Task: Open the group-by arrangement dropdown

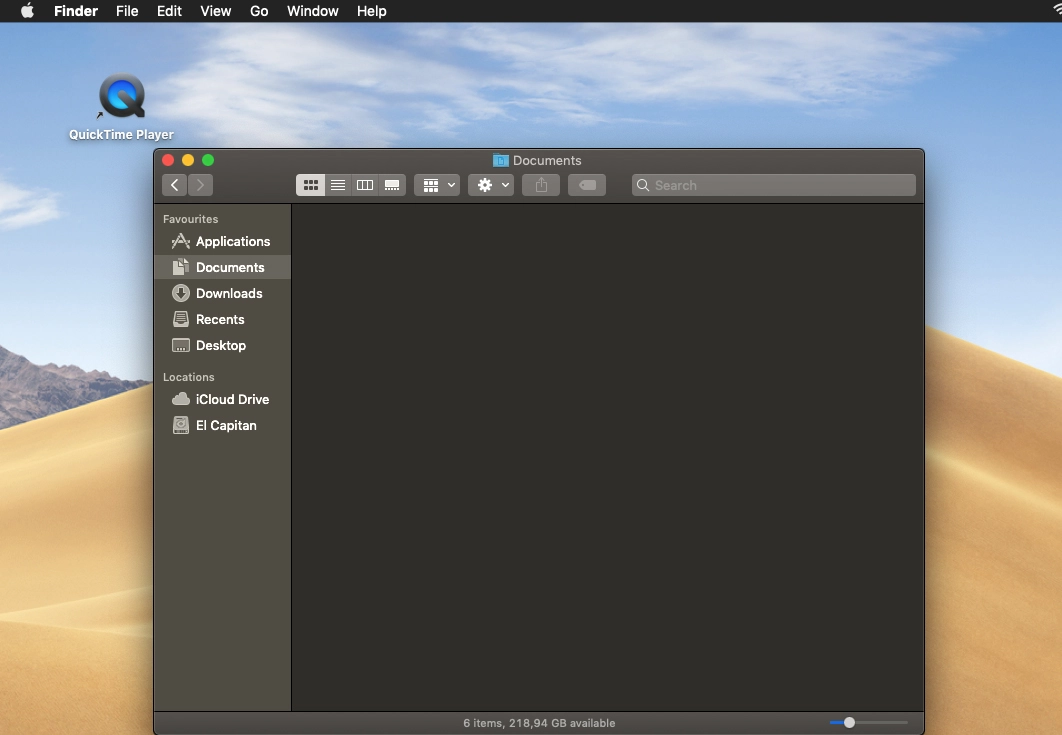Action: [x=437, y=185]
